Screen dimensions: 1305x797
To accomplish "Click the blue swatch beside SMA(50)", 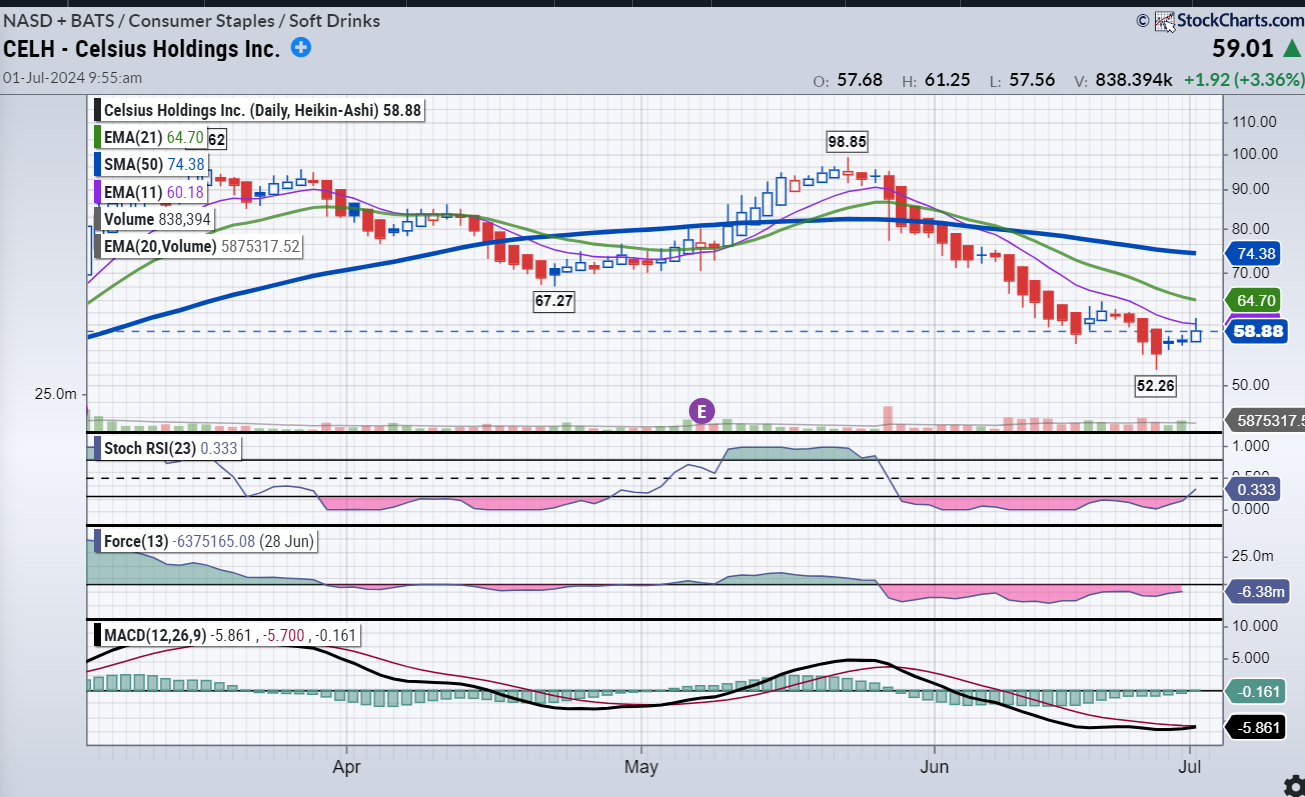I will 97,165.
